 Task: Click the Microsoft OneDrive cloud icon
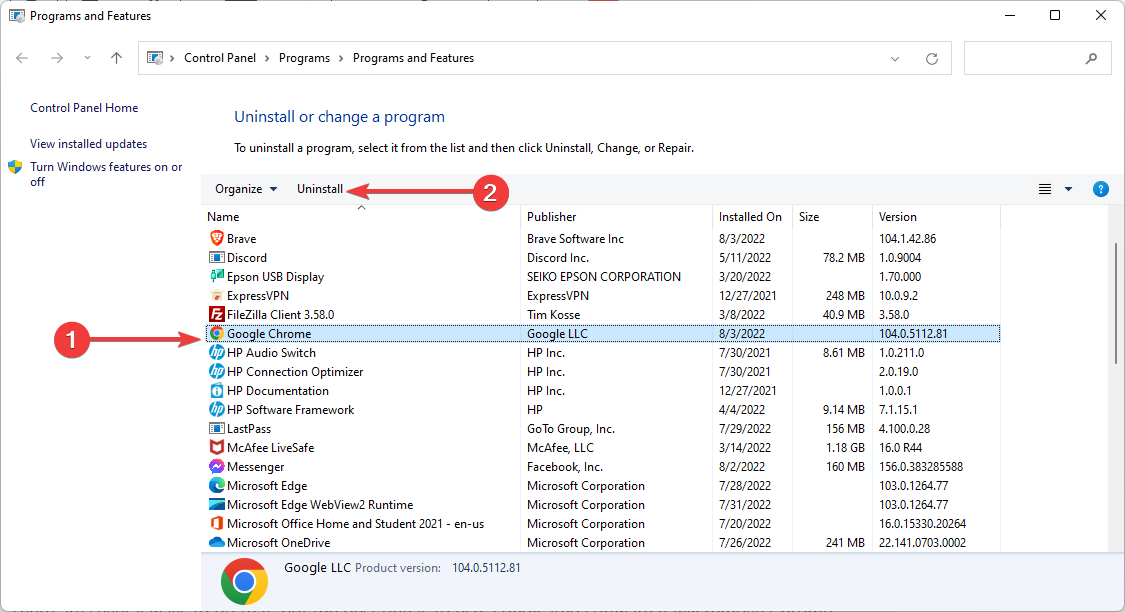pyautogui.click(x=216, y=542)
